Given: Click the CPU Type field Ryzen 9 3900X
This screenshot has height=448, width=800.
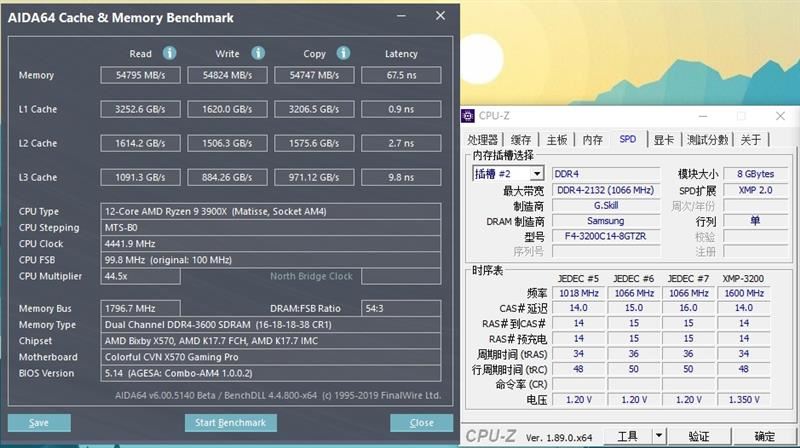Looking at the screenshot, I should 270,211.
